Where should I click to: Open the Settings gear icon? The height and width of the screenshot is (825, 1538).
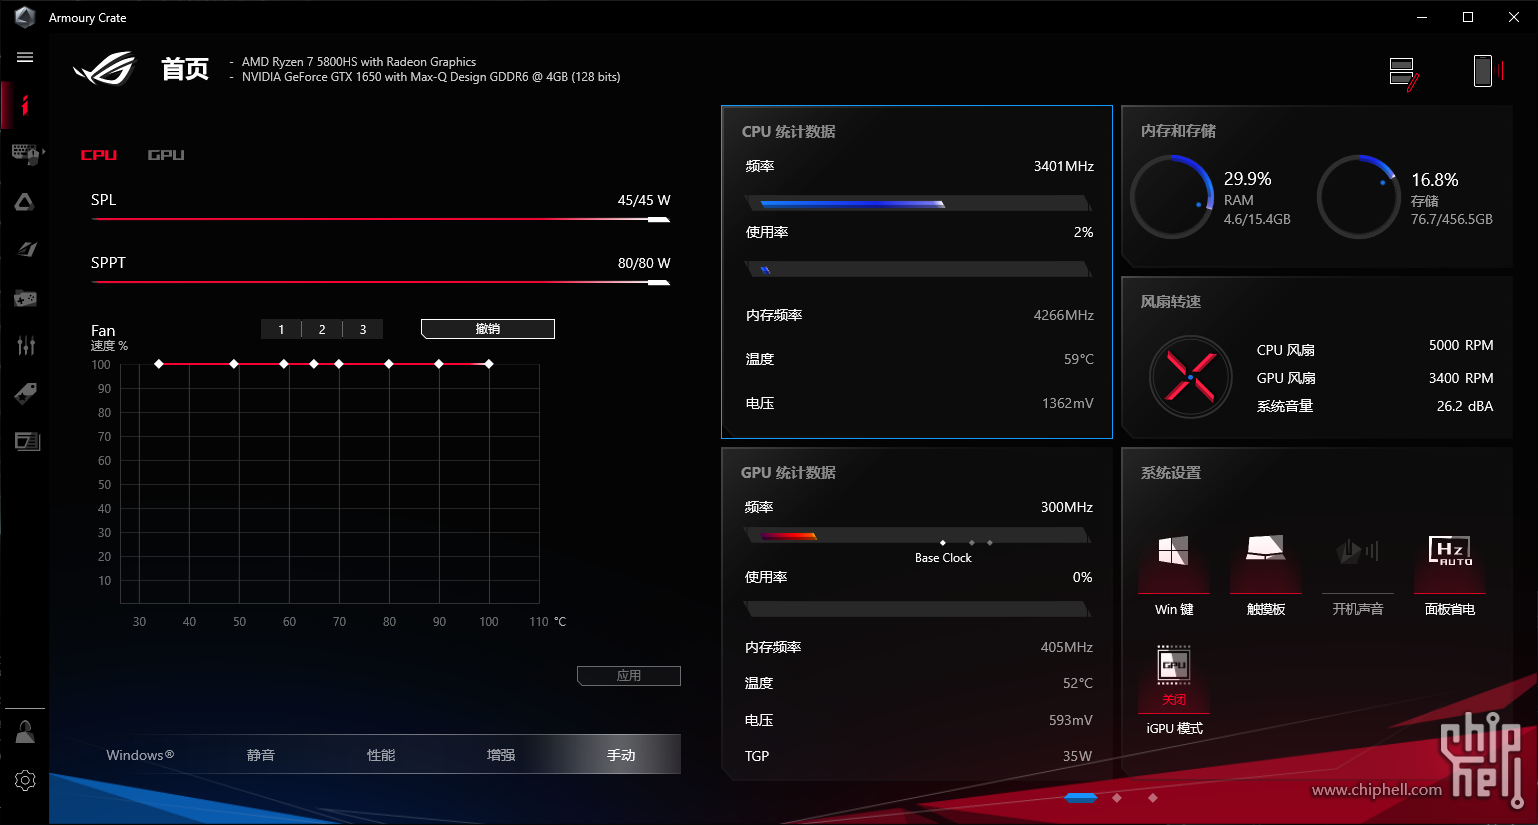click(x=25, y=780)
